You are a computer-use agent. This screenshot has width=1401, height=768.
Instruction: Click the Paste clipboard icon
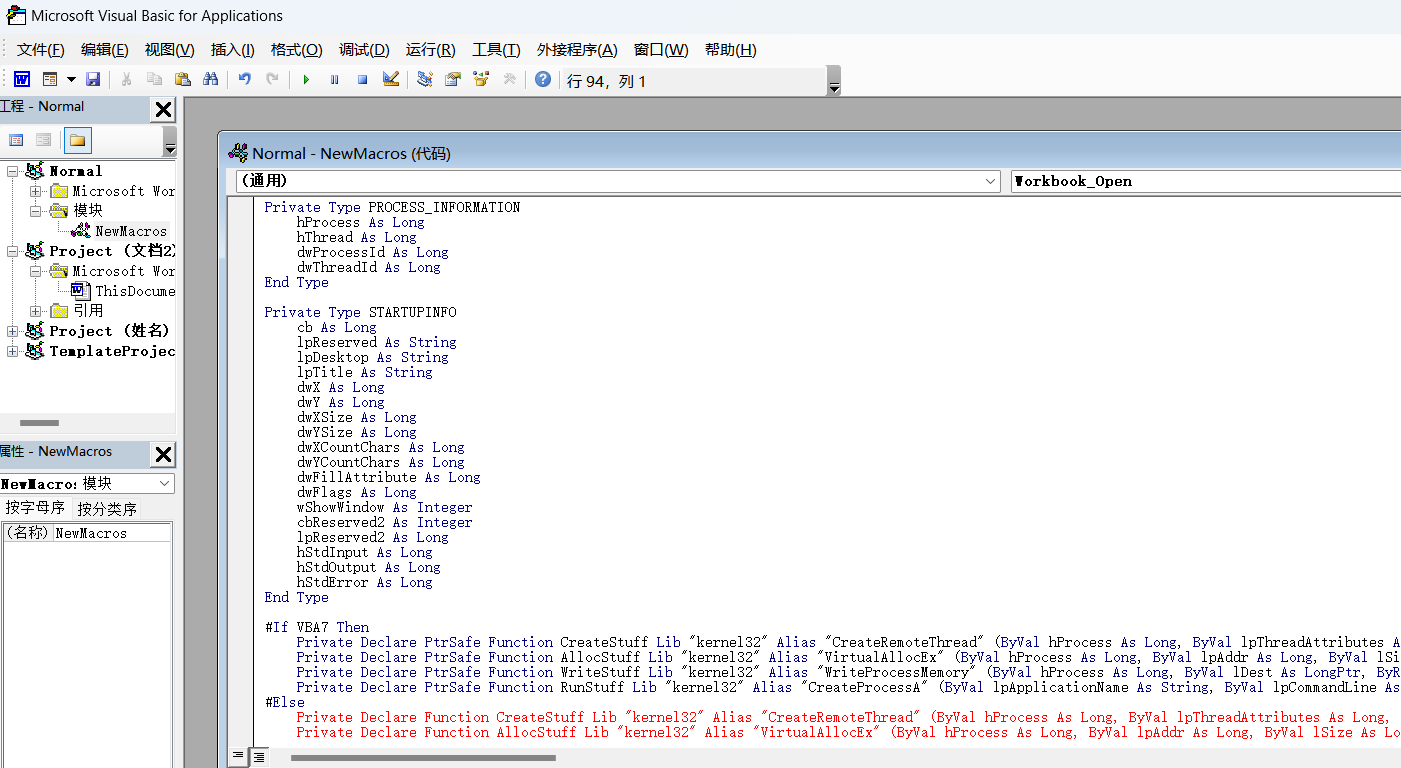coord(182,79)
